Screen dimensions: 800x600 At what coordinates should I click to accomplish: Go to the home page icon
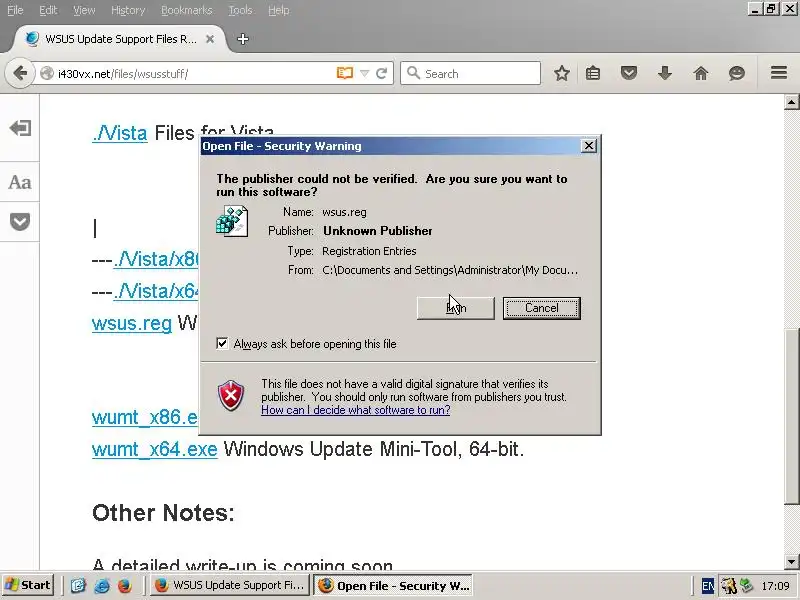coord(701,73)
